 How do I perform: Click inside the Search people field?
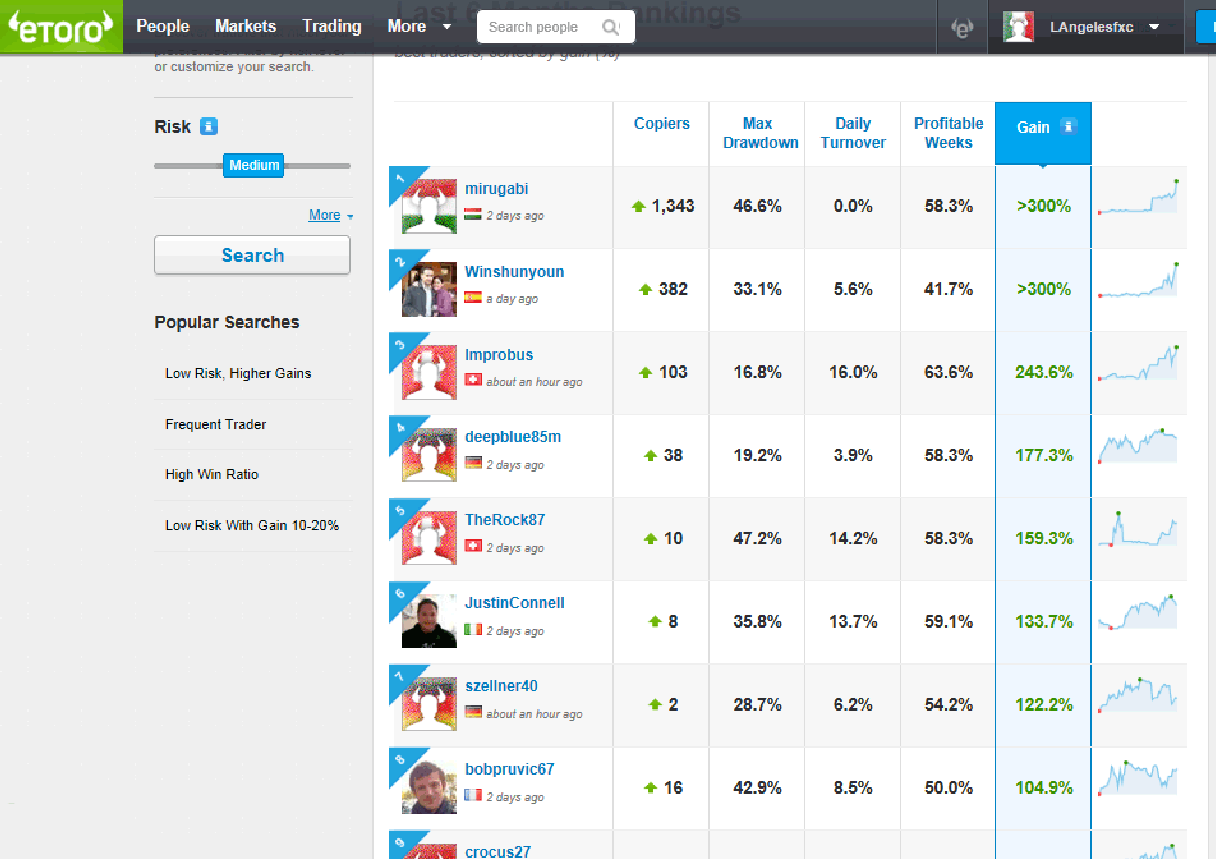[x=555, y=27]
